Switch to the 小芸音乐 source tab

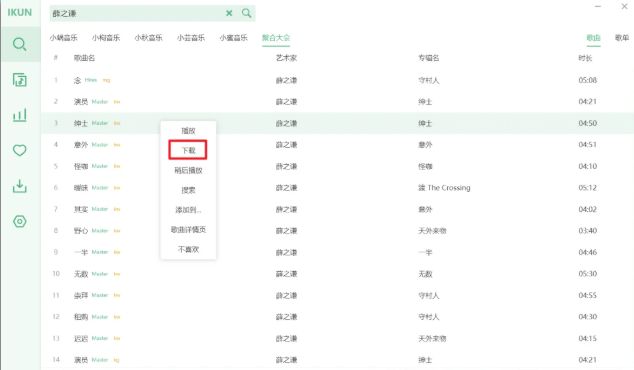[x=191, y=38]
